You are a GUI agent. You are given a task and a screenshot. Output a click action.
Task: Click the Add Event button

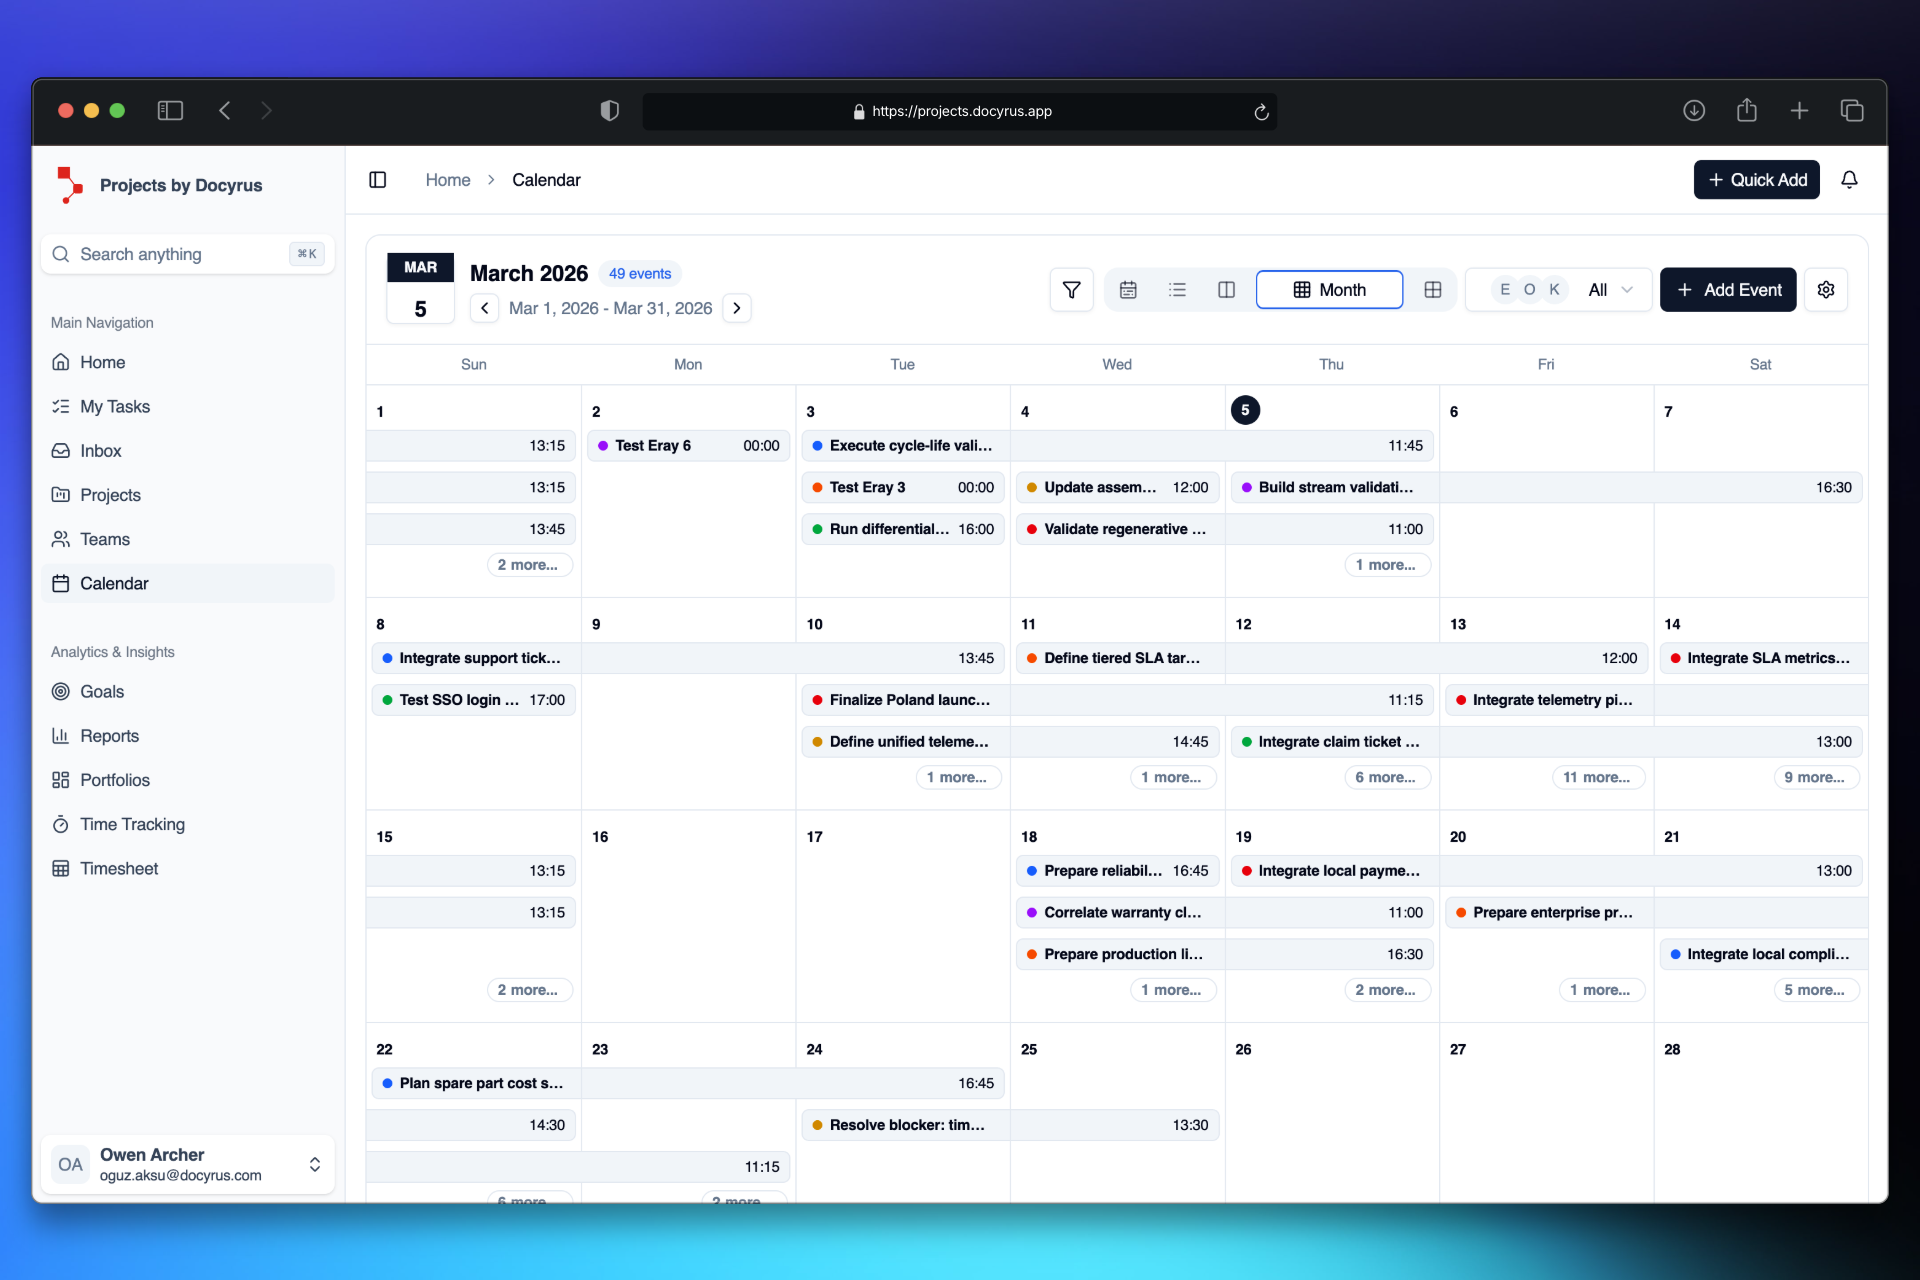[x=1727, y=289]
